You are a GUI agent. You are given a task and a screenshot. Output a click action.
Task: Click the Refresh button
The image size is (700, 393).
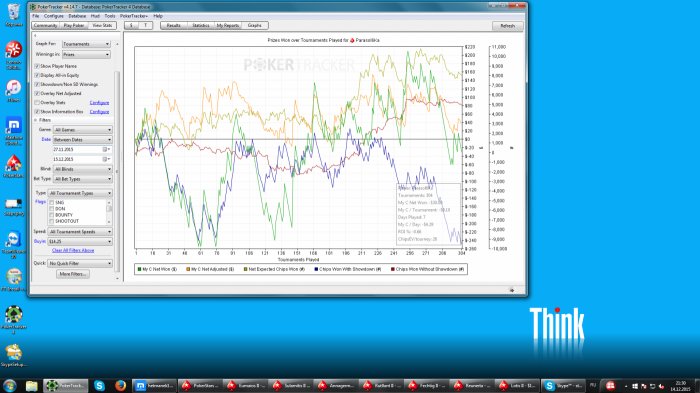(x=508, y=26)
